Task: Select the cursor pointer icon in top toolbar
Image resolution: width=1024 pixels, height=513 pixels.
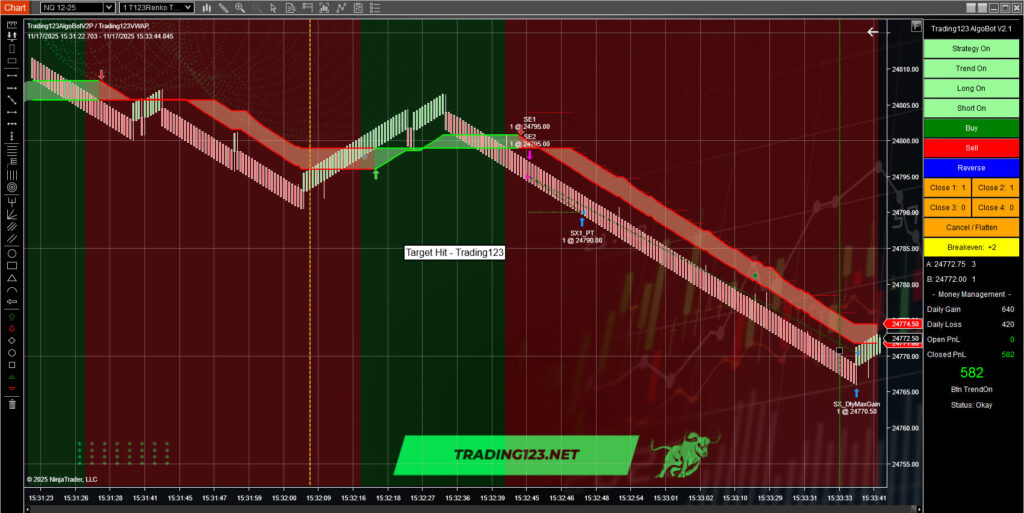Action: [274, 8]
